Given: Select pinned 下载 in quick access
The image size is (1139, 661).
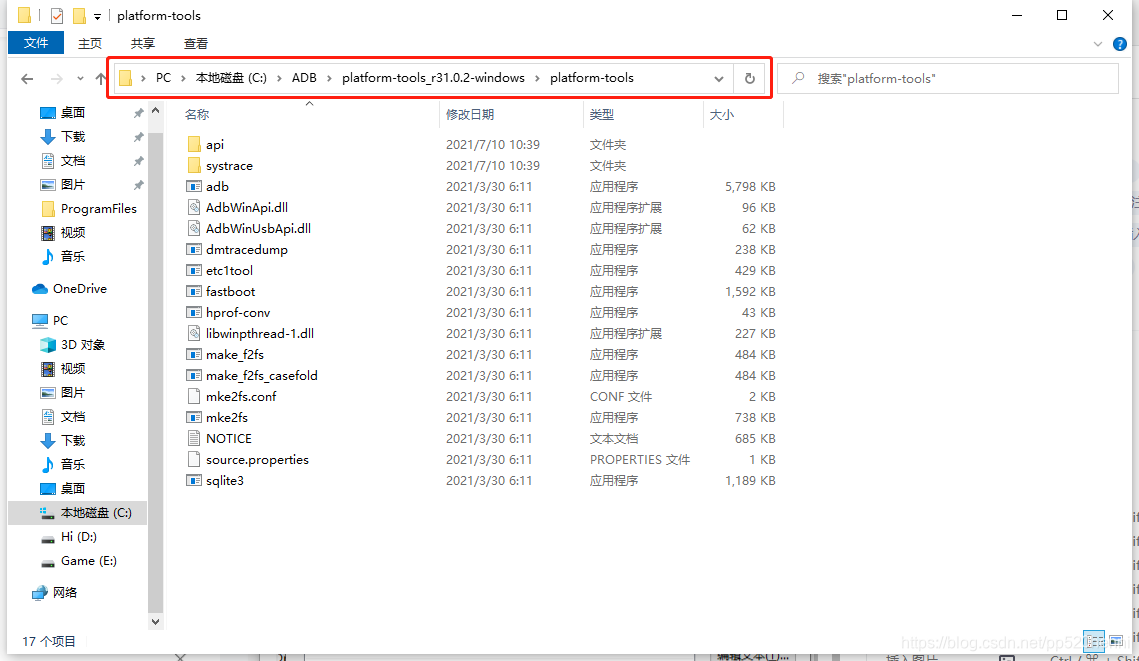Looking at the screenshot, I should [x=73, y=137].
